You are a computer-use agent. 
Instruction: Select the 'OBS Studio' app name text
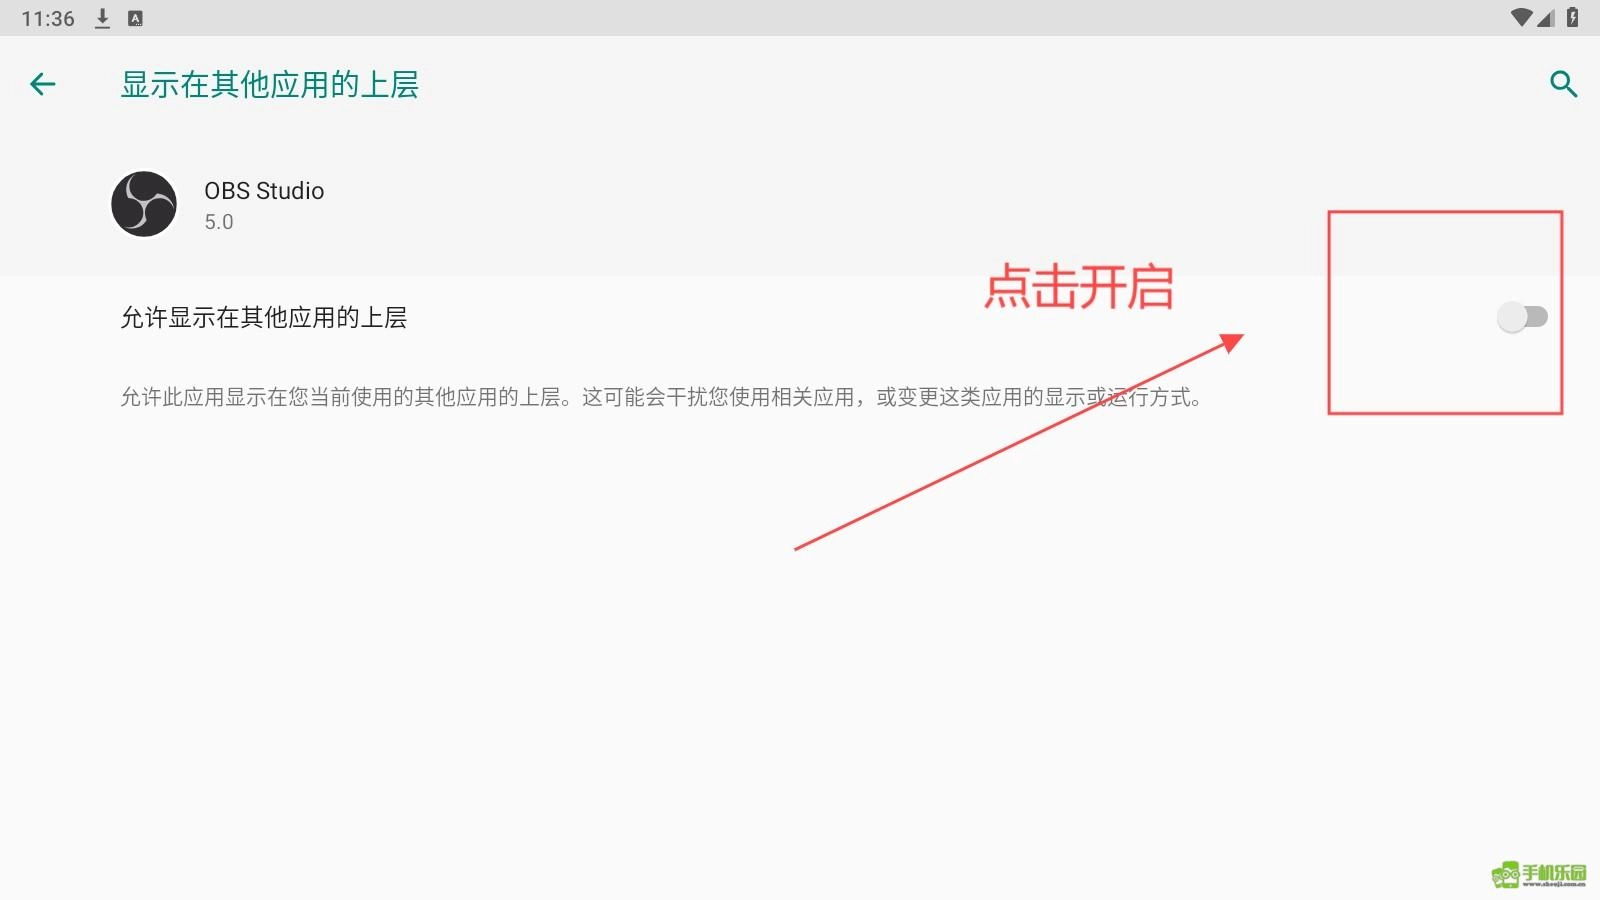tap(264, 191)
